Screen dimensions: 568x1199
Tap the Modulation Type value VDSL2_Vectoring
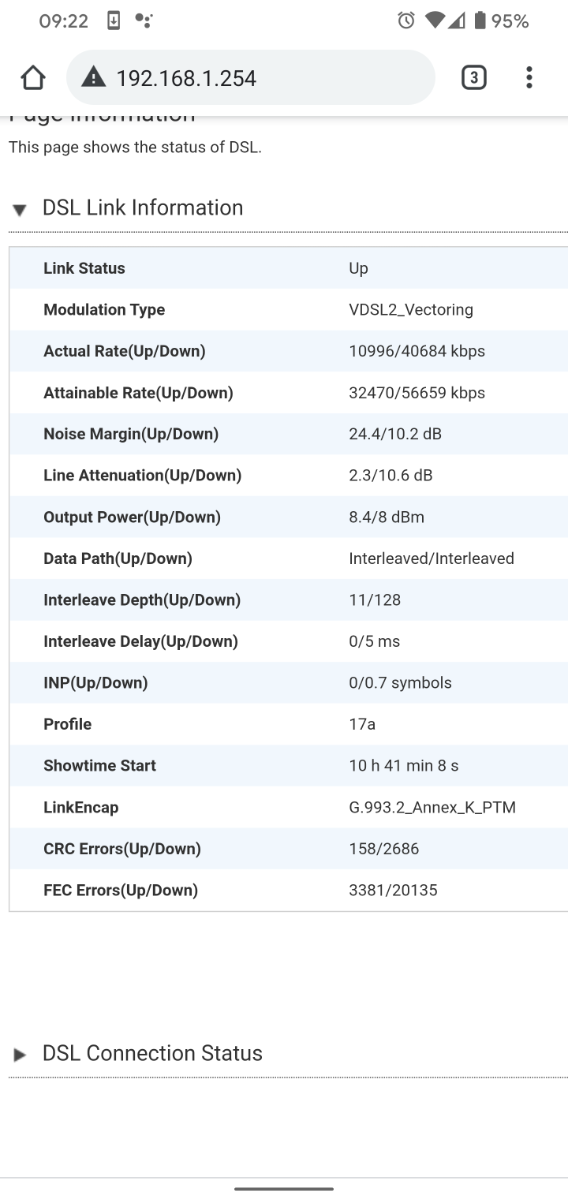[411, 310]
